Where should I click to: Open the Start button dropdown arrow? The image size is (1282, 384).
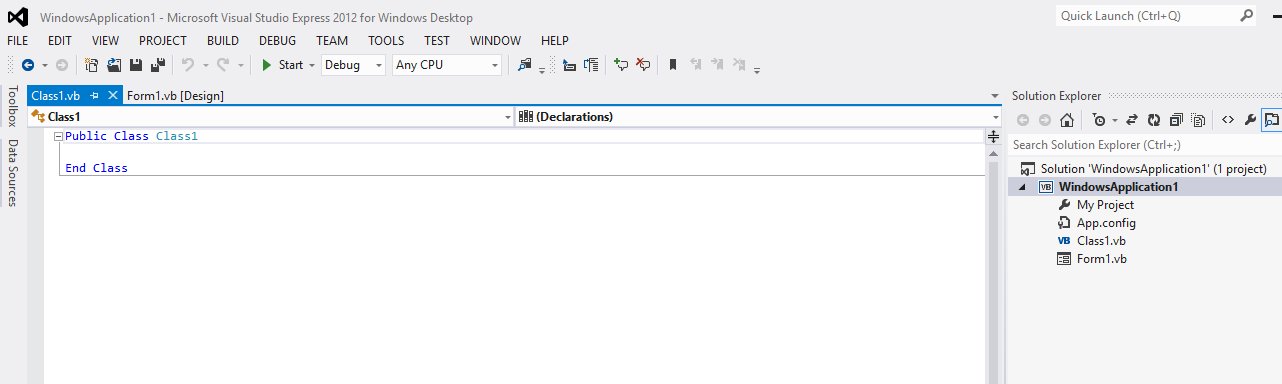pos(312,65)
